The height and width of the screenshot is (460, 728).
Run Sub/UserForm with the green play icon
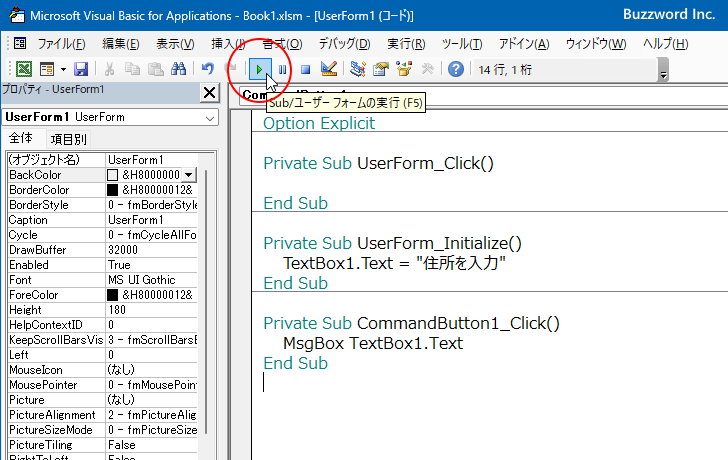coord(260,70)
